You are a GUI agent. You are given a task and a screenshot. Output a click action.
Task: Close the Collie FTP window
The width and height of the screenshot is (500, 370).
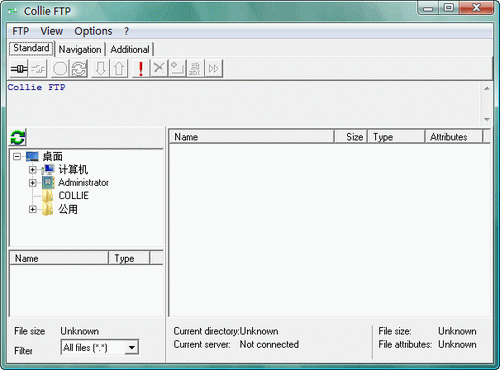coord(476,8)
